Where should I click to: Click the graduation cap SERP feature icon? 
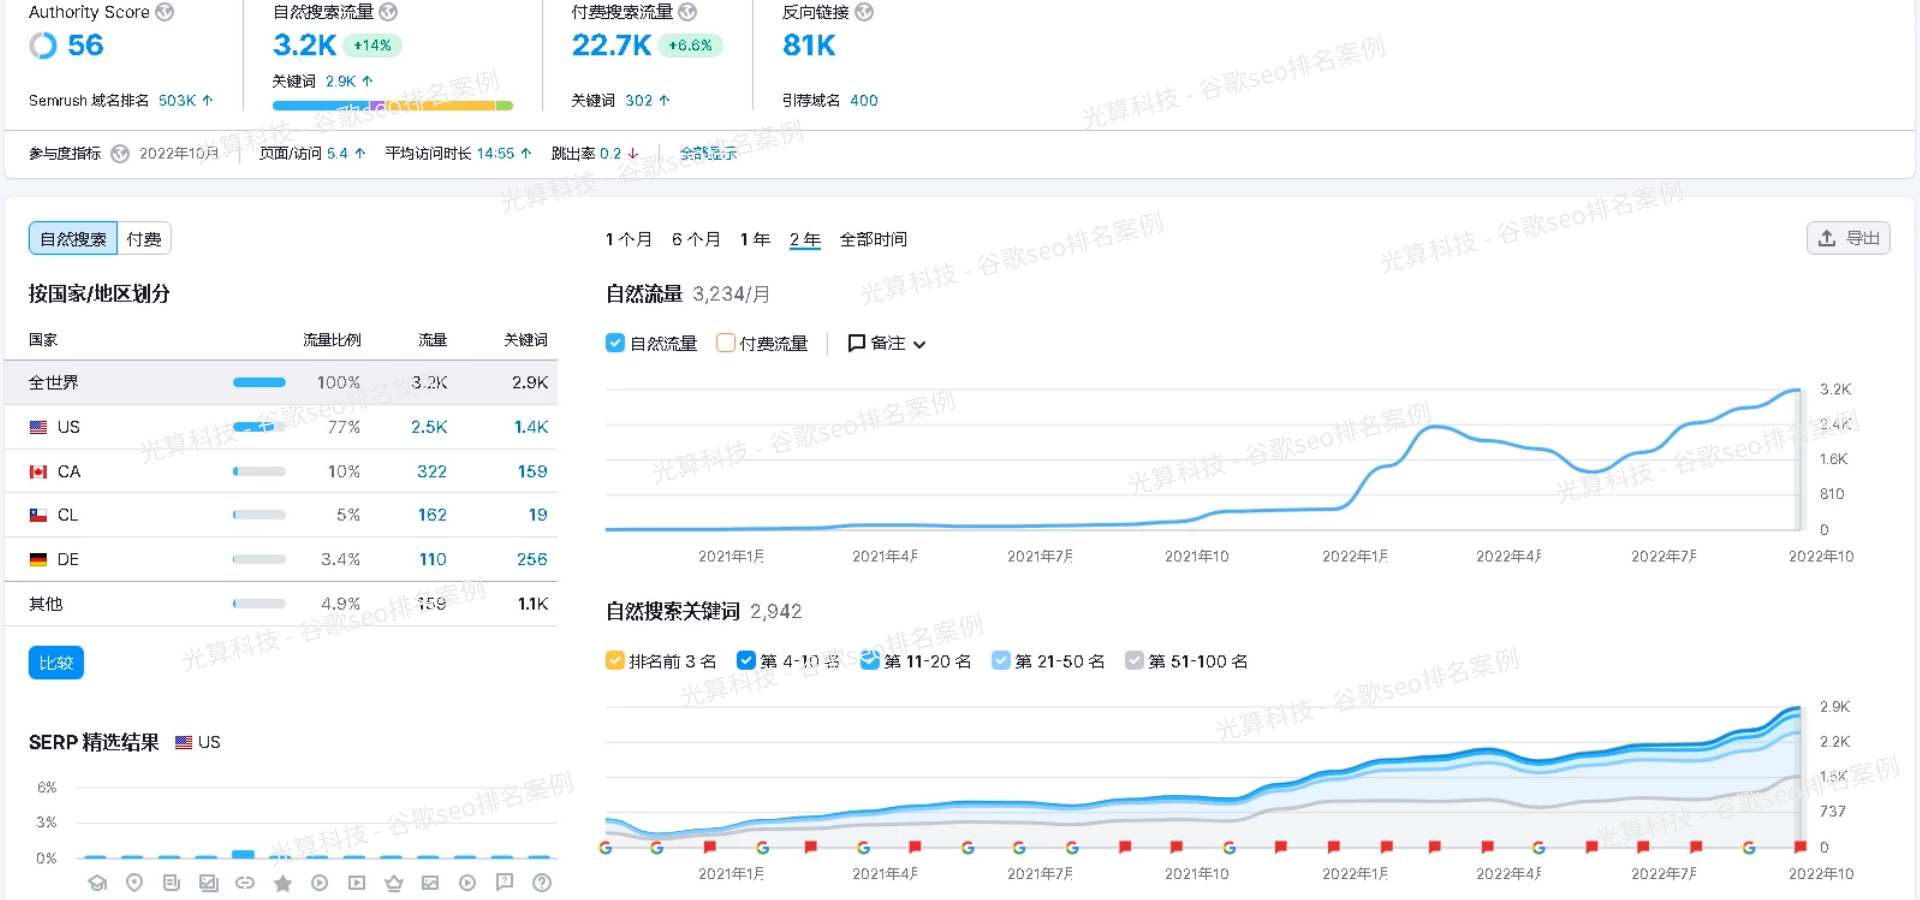pyautogui.click(x=97, y=883)
